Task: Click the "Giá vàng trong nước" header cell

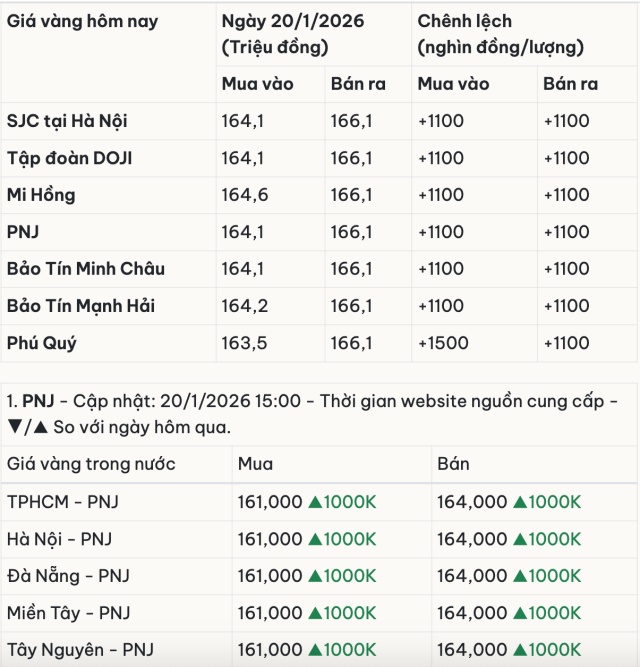Action: coord(91,464)
